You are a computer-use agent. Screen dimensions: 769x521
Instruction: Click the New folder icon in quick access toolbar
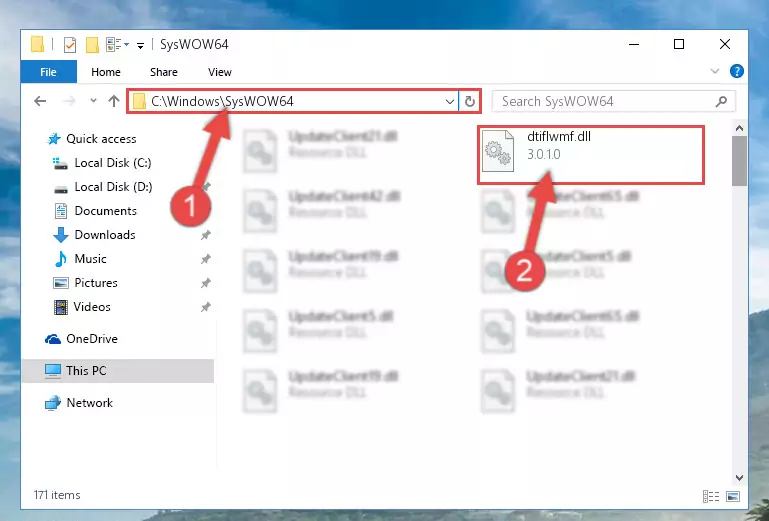point(92,45)
